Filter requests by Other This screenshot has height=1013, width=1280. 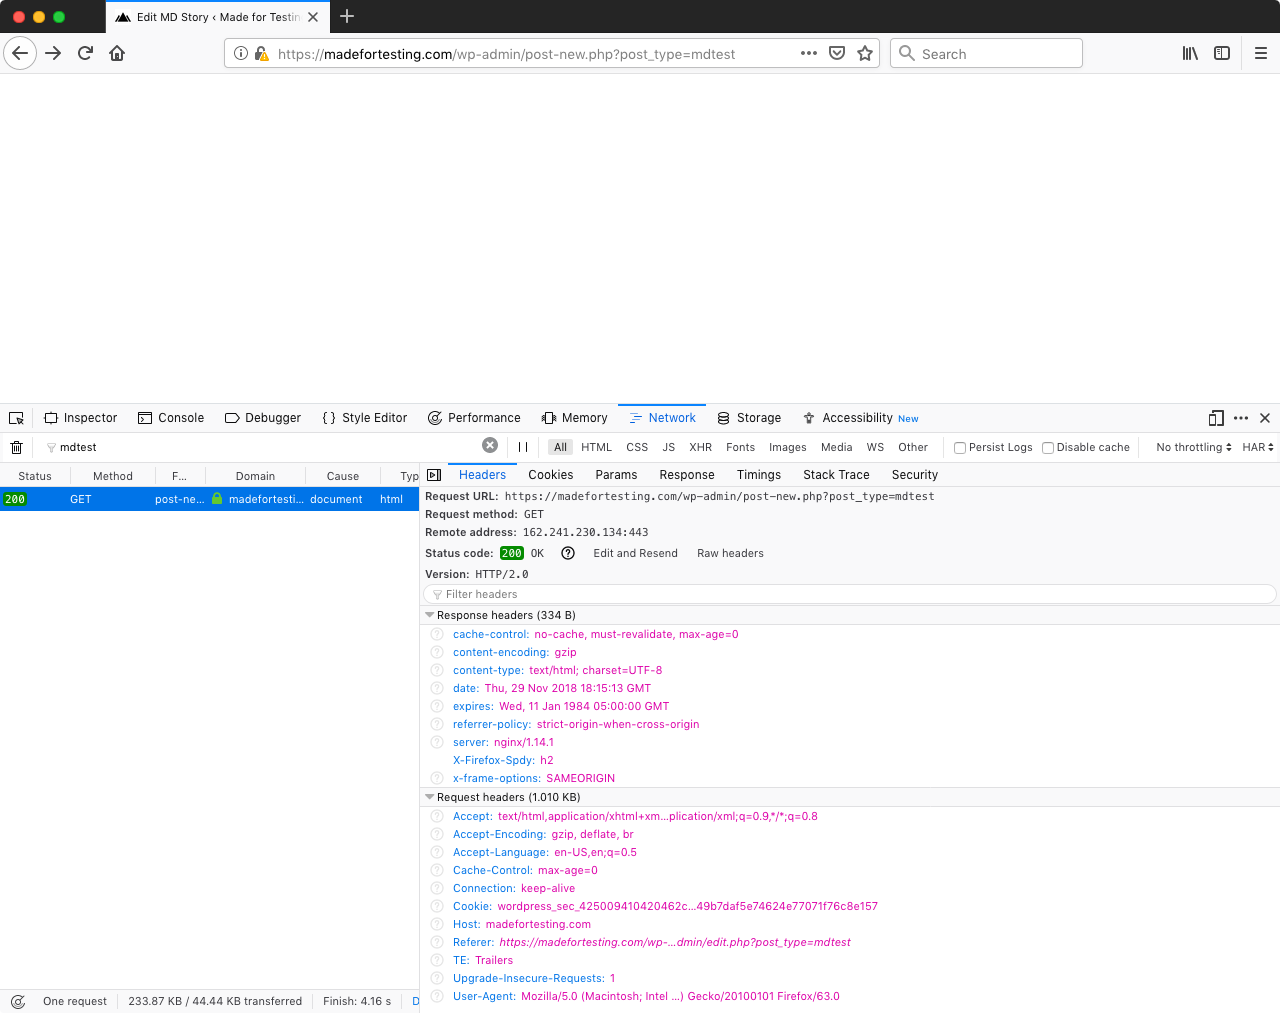tap(913, 447)
